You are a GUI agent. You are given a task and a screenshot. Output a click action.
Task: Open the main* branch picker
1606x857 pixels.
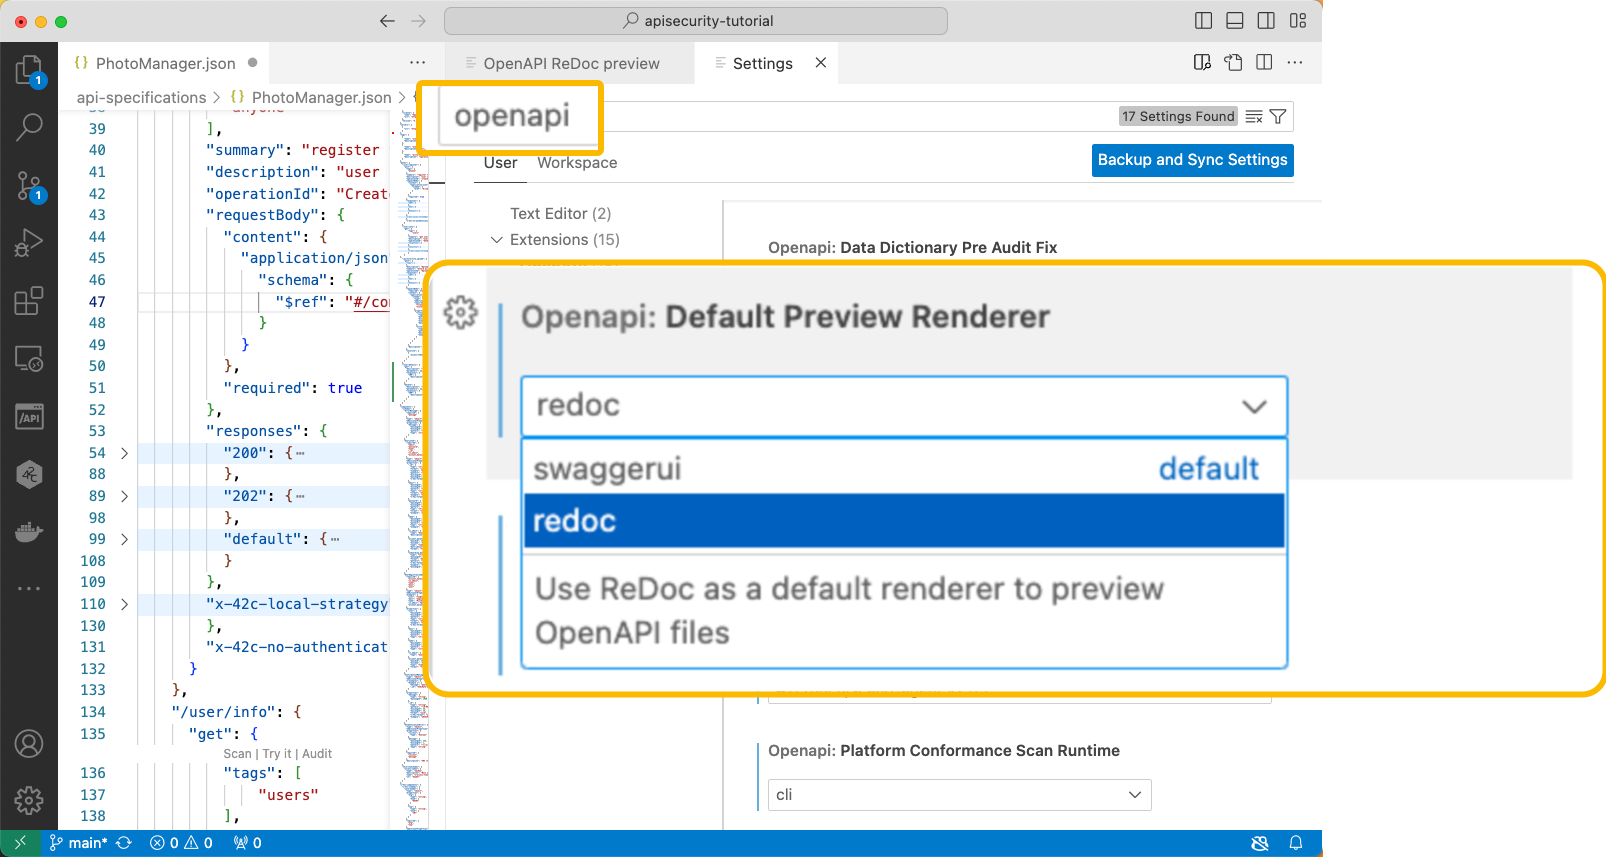(78, 843)
